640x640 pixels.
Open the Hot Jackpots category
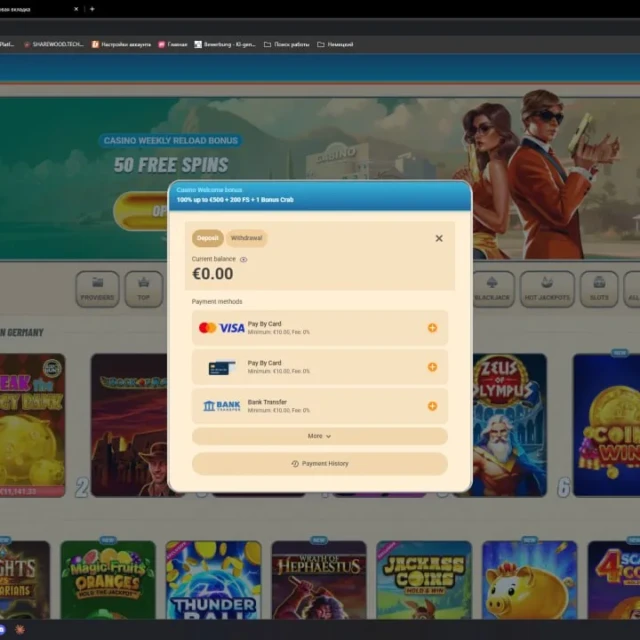(547, 289)
